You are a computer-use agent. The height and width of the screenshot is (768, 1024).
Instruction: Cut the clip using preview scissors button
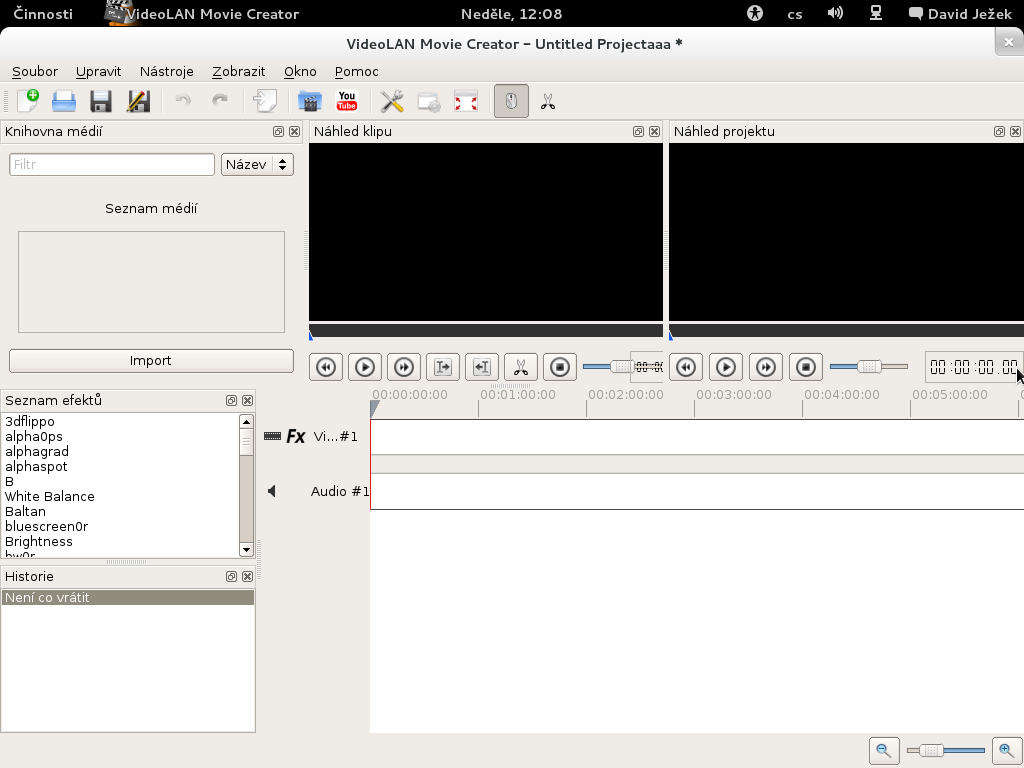520,367
